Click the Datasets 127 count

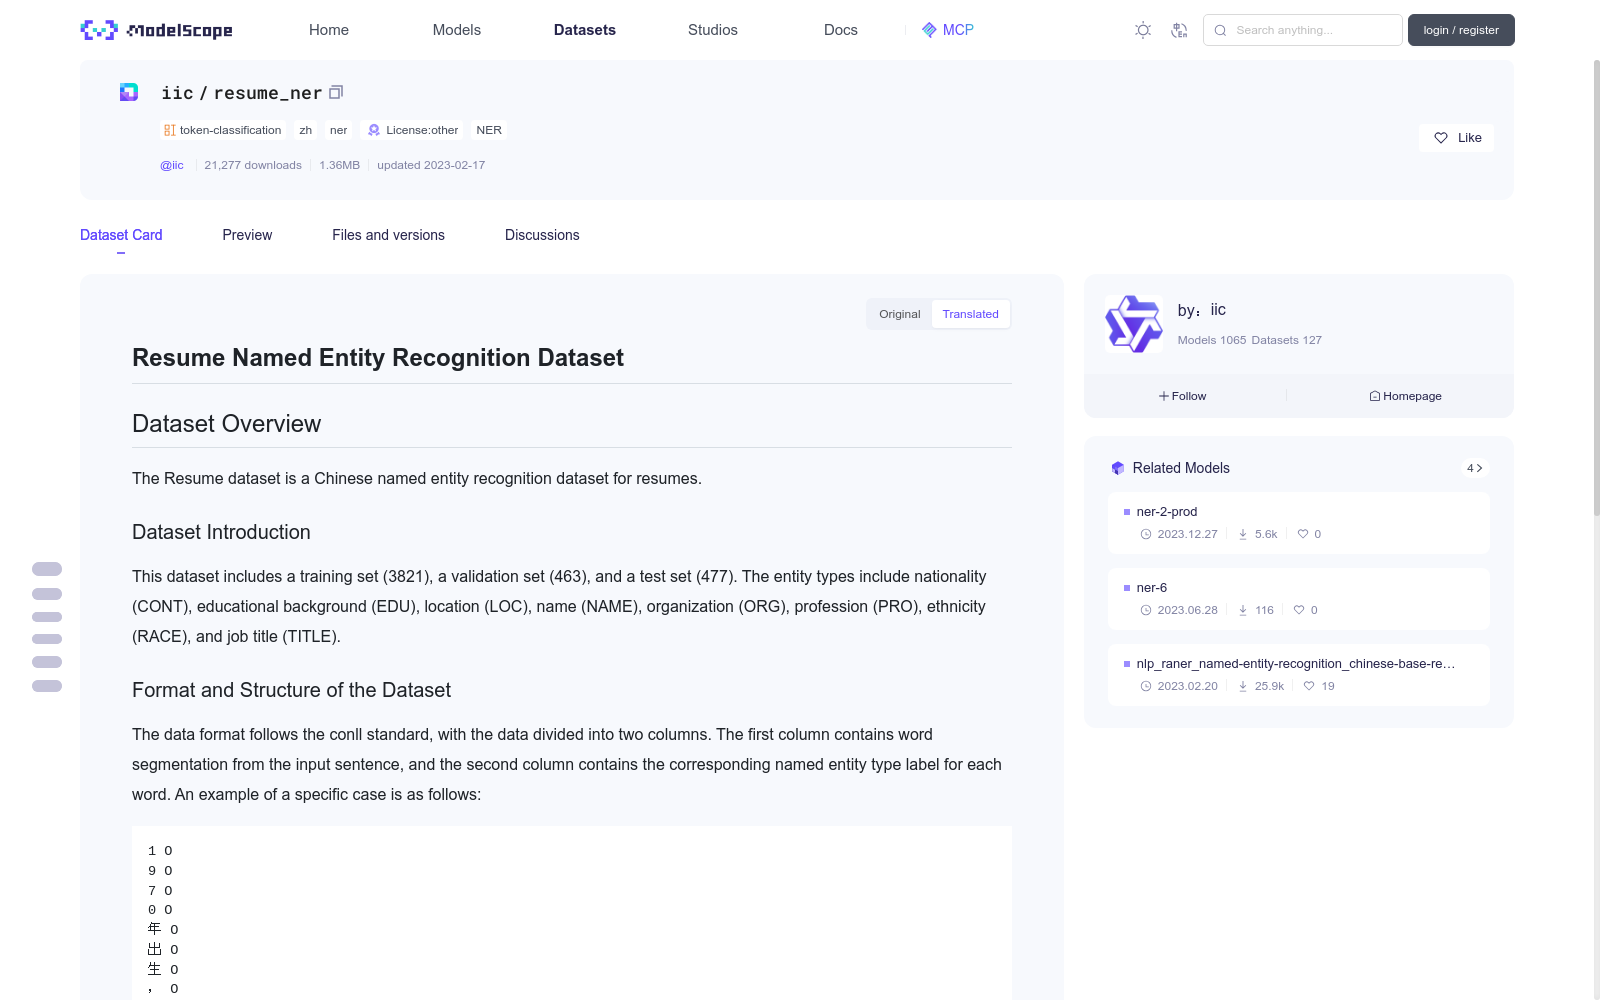pyautogui.click(x=1286, y=340)
